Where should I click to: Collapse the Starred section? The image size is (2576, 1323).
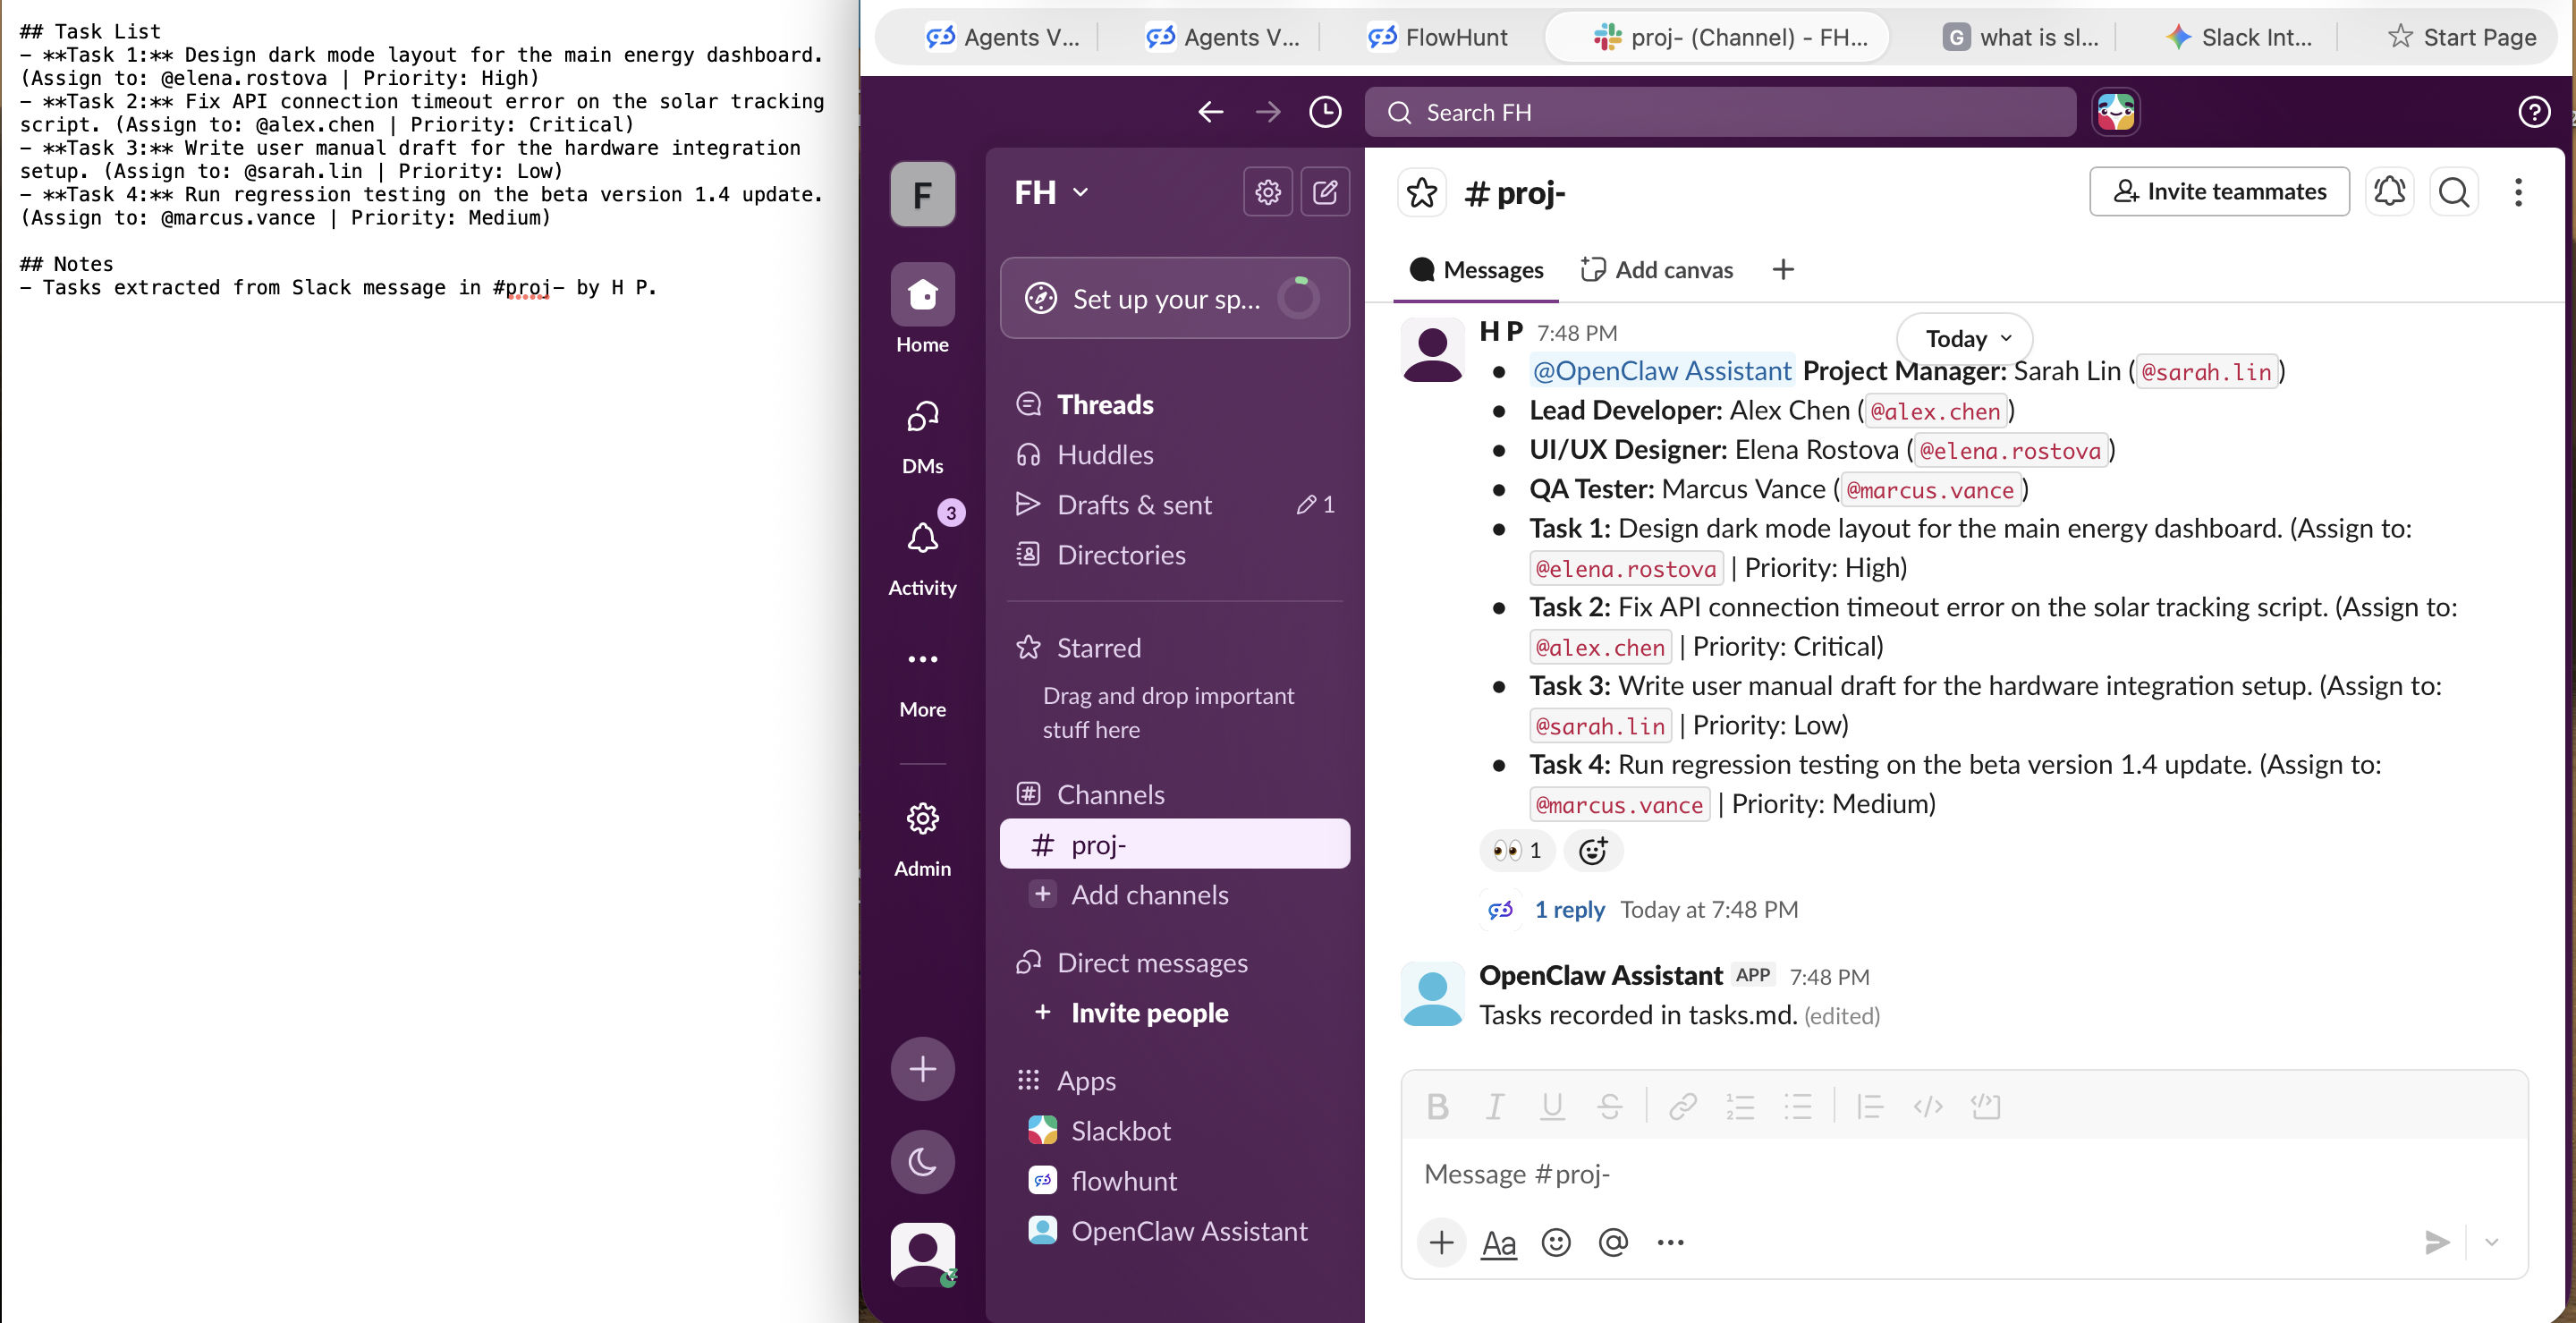click(1099, 647)
